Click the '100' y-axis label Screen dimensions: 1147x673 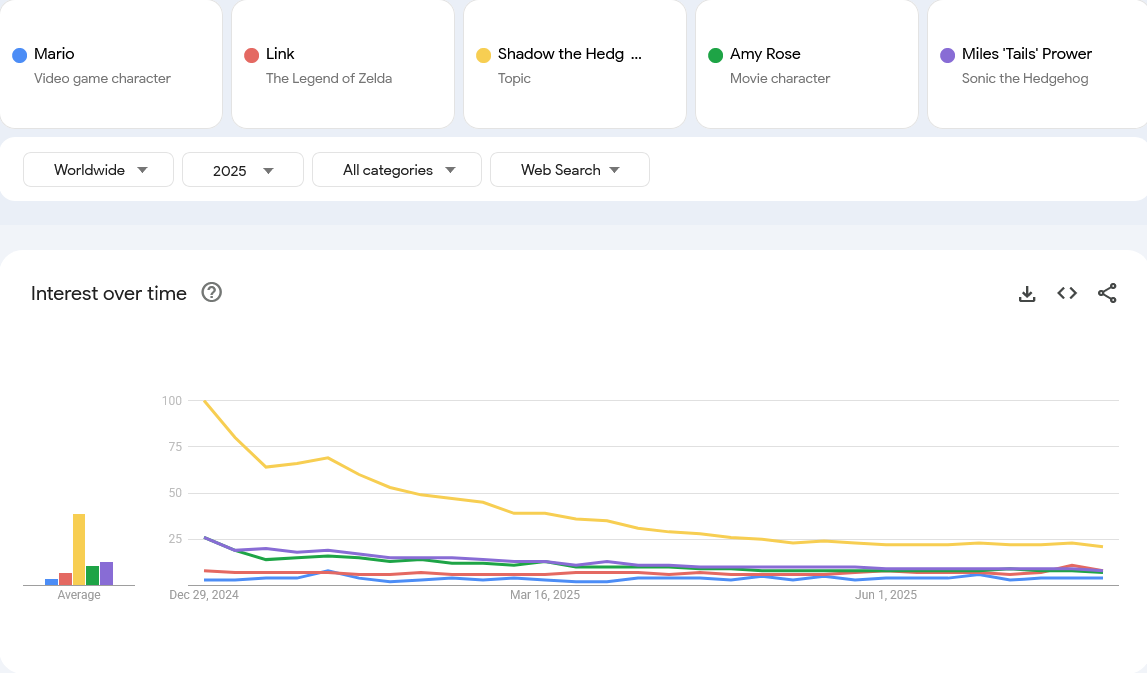[172, 400]
